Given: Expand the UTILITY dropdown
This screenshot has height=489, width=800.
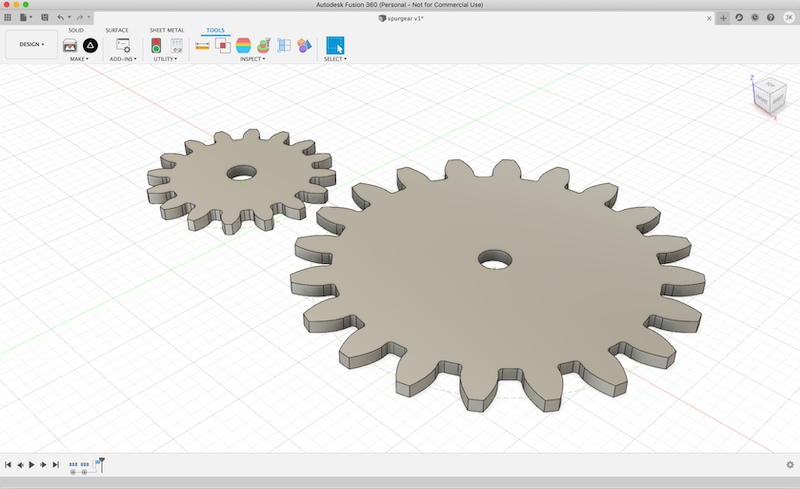Looking at the screenshot, I should point(165,59).
